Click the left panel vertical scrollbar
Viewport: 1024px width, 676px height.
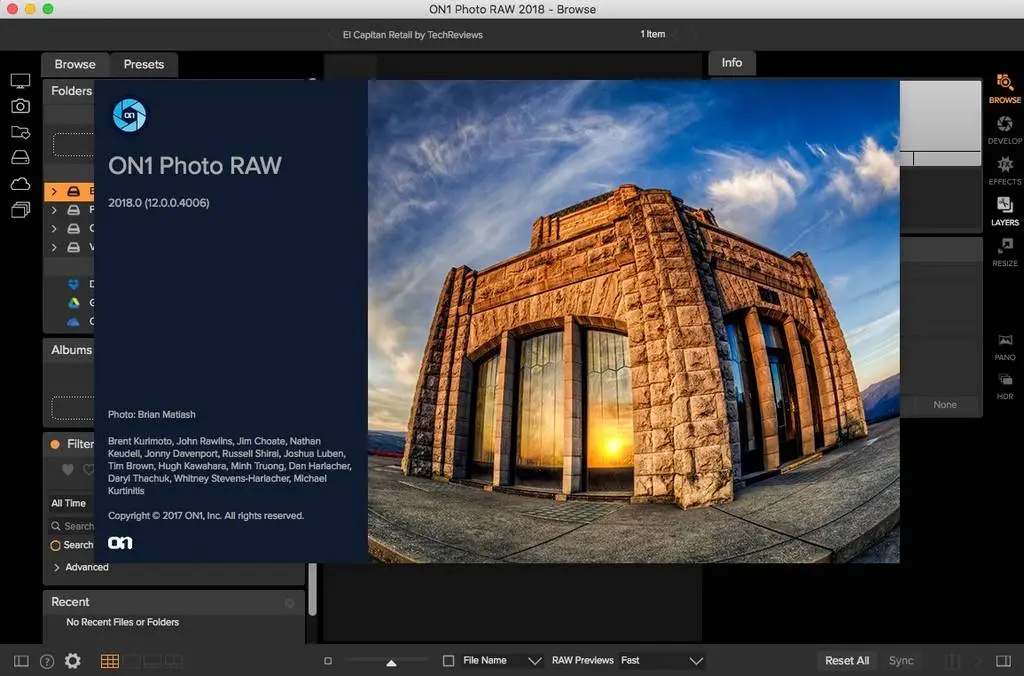[x=312, y=588]
